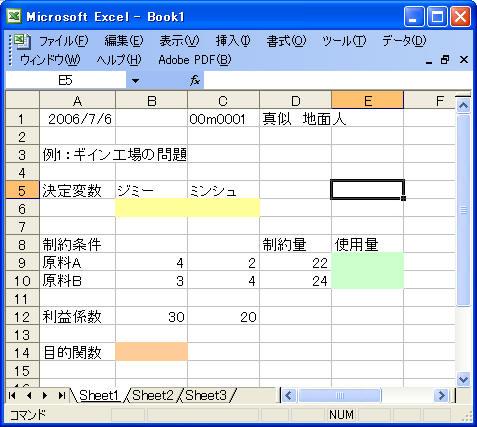Show next sheet tab with arrow
Image resolution: width=477 pixels, height=427 pixels.
click(x=45, y=396)
